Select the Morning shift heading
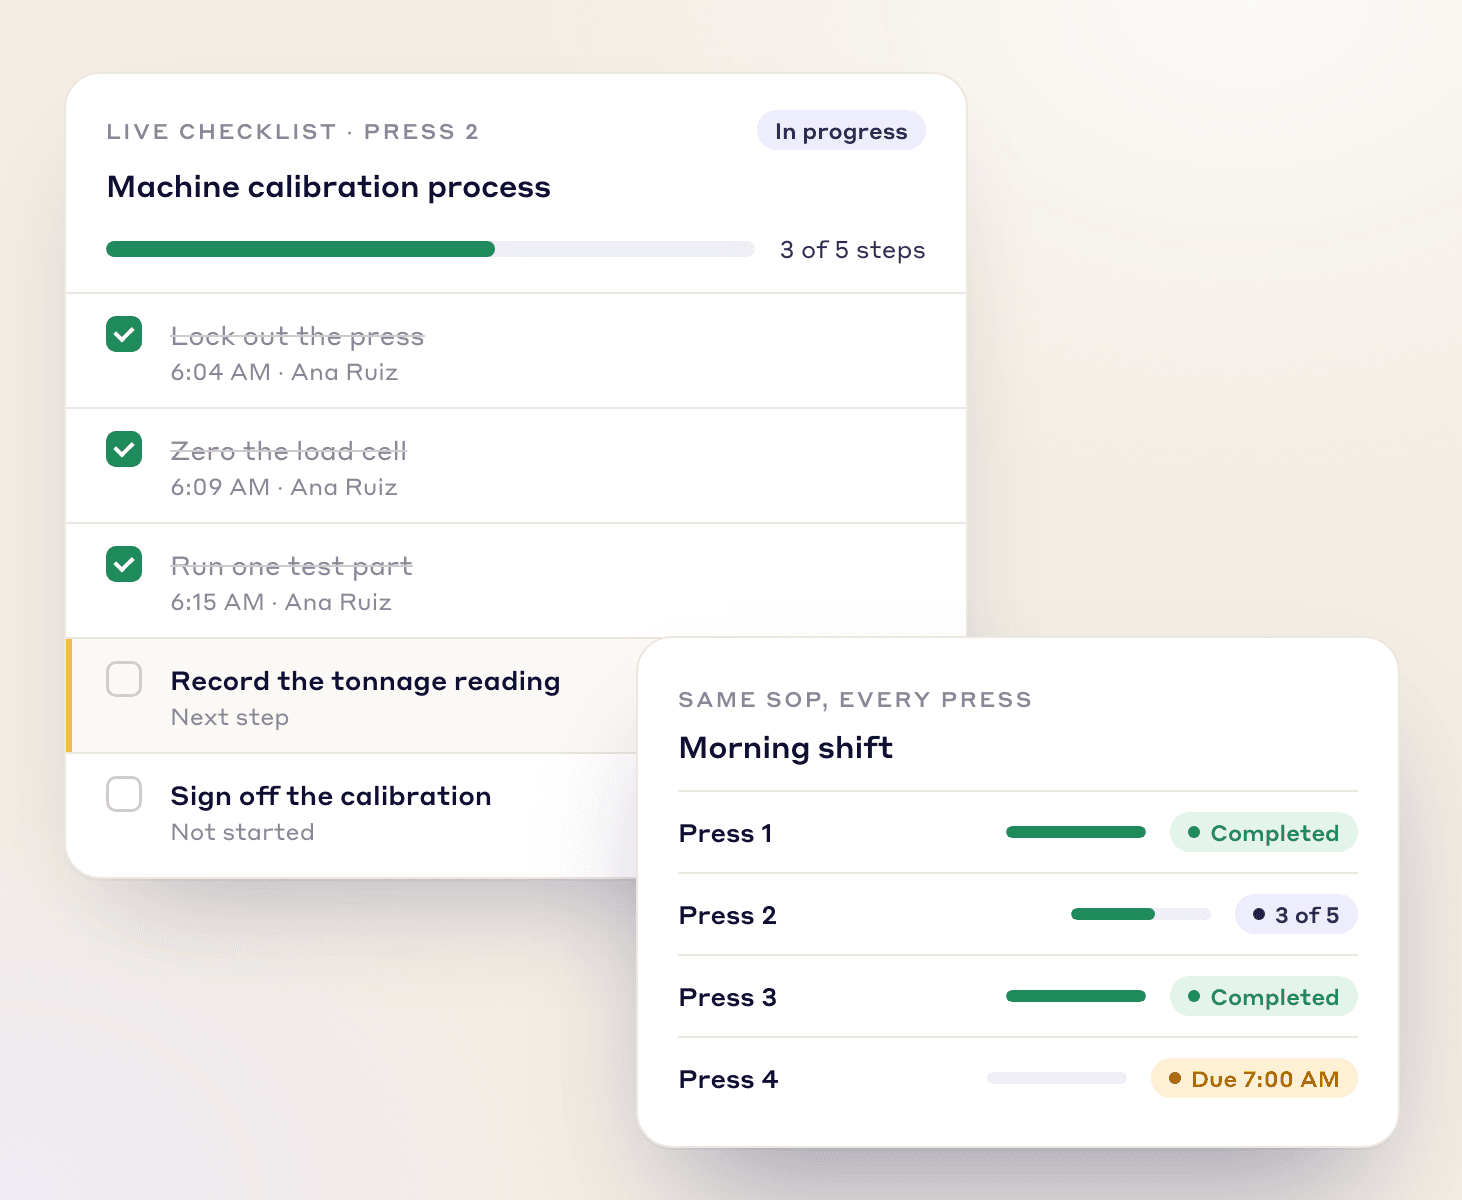This screenshot has width=1462, height=1200. coord(786,748)
